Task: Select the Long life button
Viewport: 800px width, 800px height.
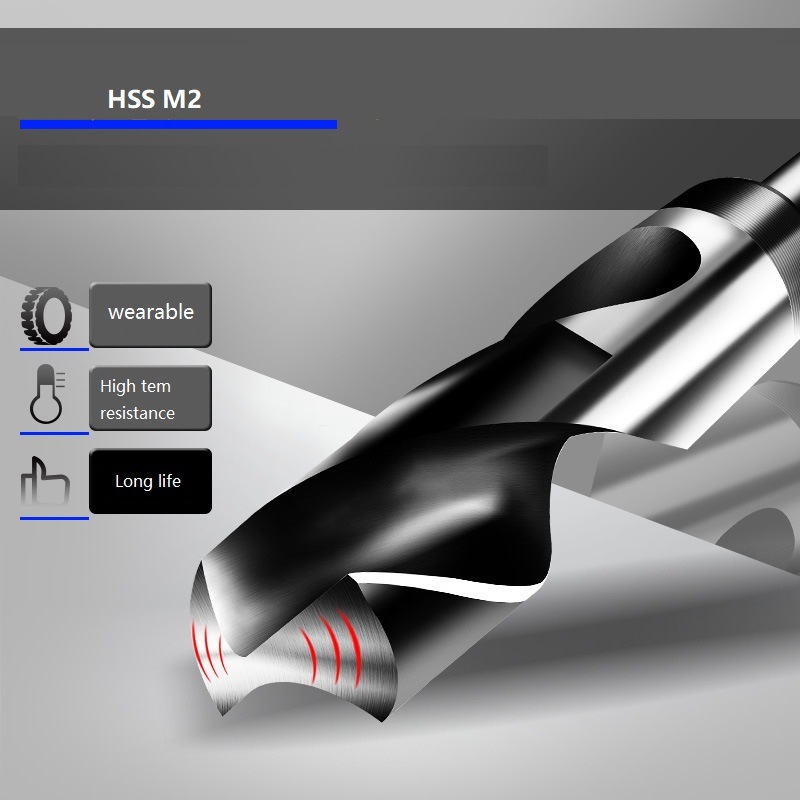Action: pos(150,481)
